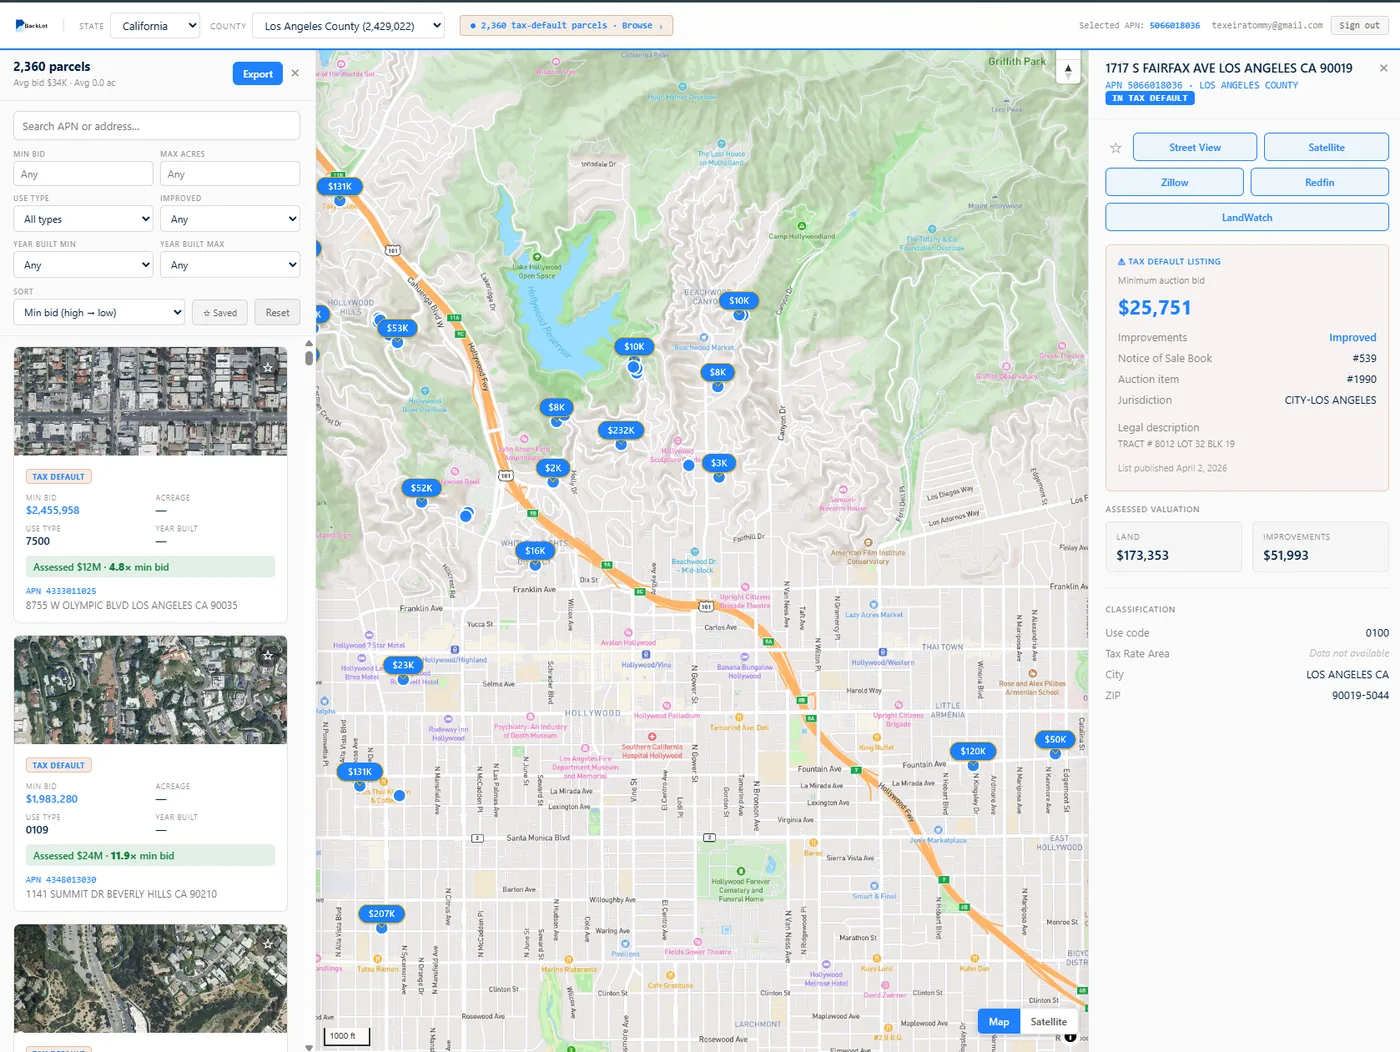Select the $16K map marker
The image size is (1400, 1052).
(535, 550)
